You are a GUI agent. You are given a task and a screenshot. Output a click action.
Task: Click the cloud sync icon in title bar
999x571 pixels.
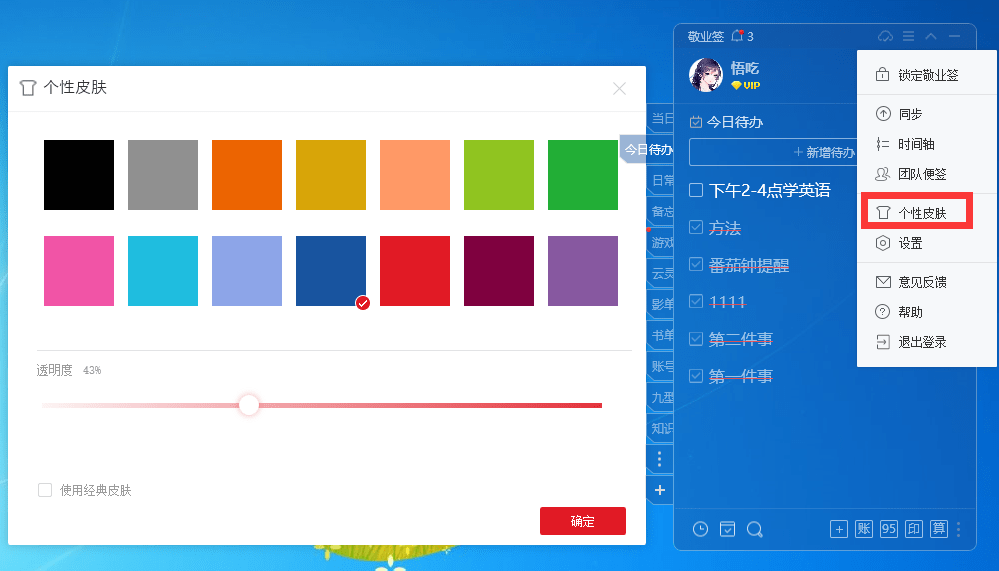click(886, 36)
